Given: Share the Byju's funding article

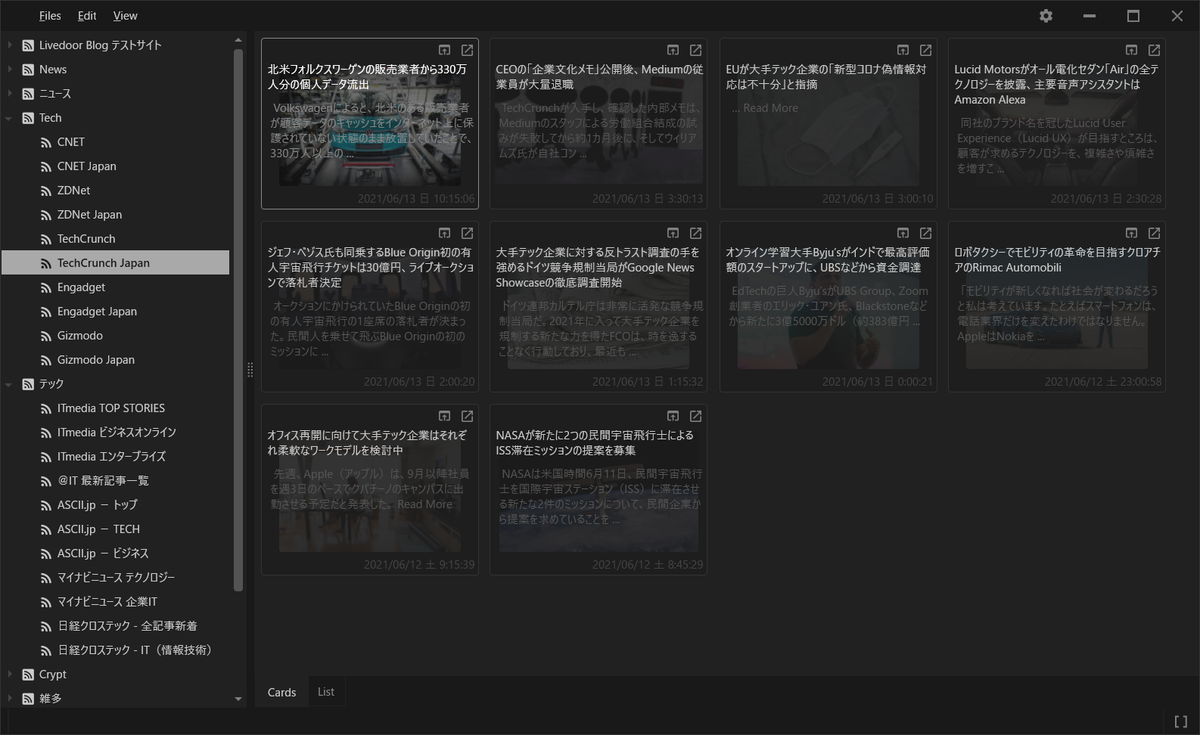Looking at the screenshot, I should click(x=901, y=232).
